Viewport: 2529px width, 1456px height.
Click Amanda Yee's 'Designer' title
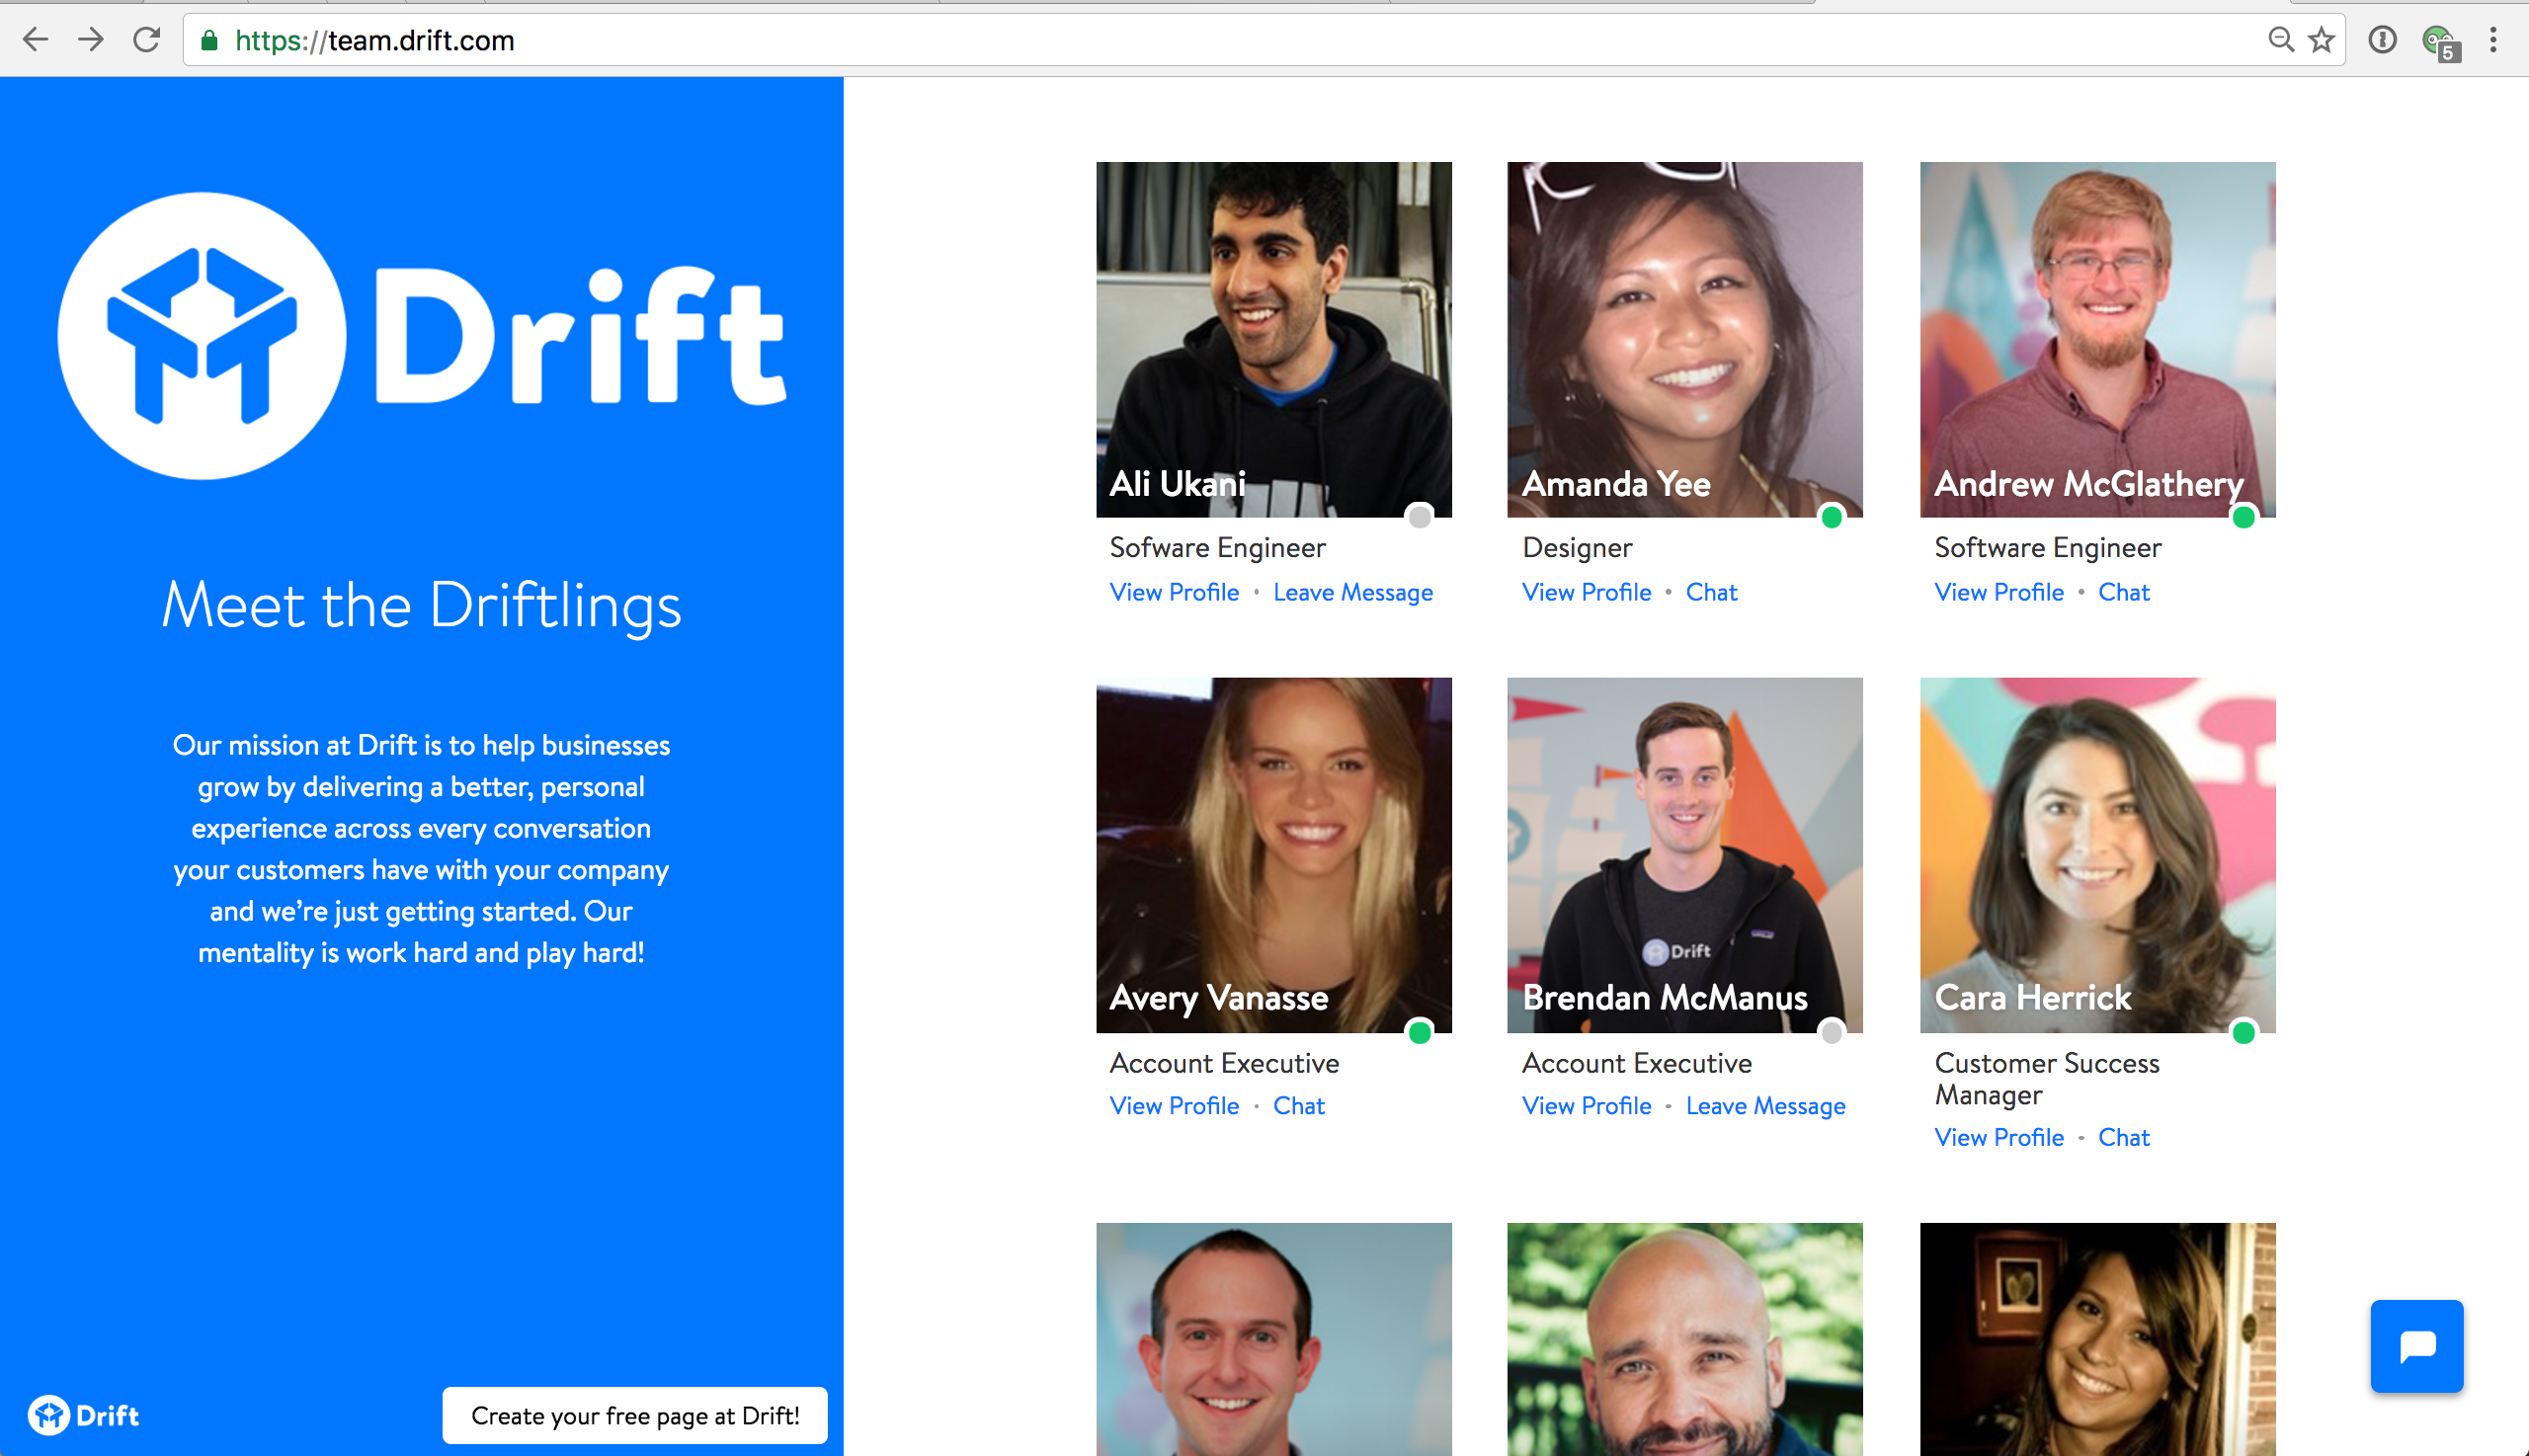[1577, 548]
